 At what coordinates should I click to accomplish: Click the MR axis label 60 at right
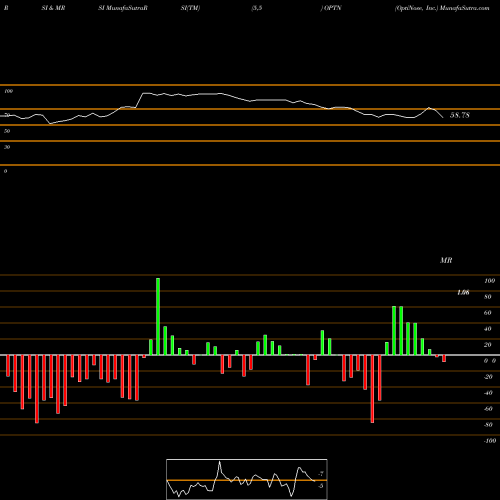coord(488,313)
